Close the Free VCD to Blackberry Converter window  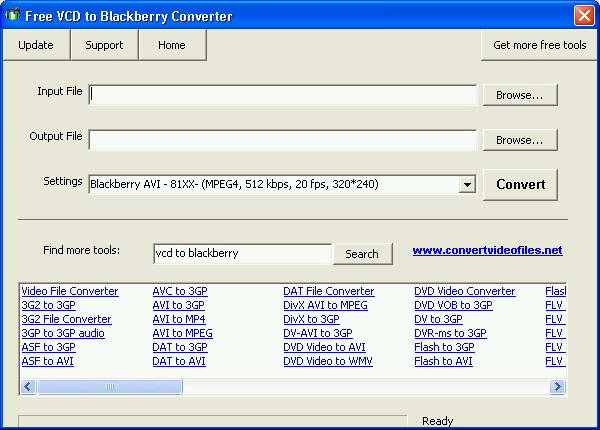coord(584,16)
